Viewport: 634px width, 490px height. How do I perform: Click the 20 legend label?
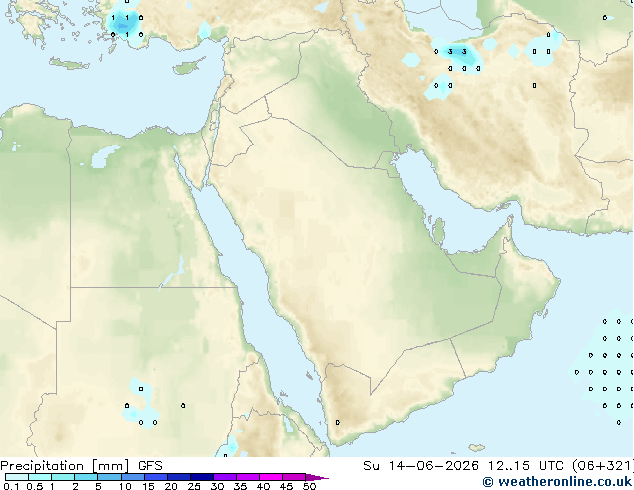pyautogui.click(x=171, y=486)
